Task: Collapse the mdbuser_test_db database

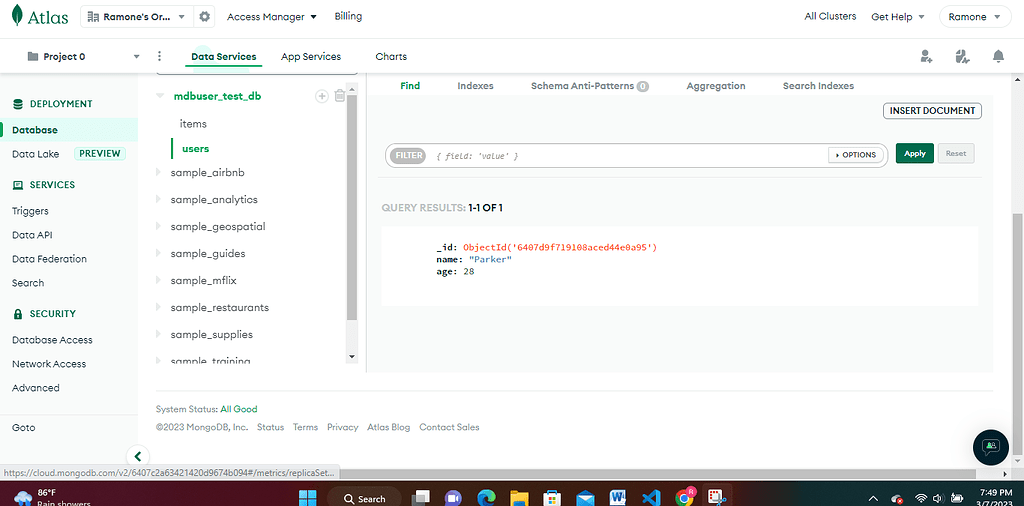Action: tap(159, 97)
